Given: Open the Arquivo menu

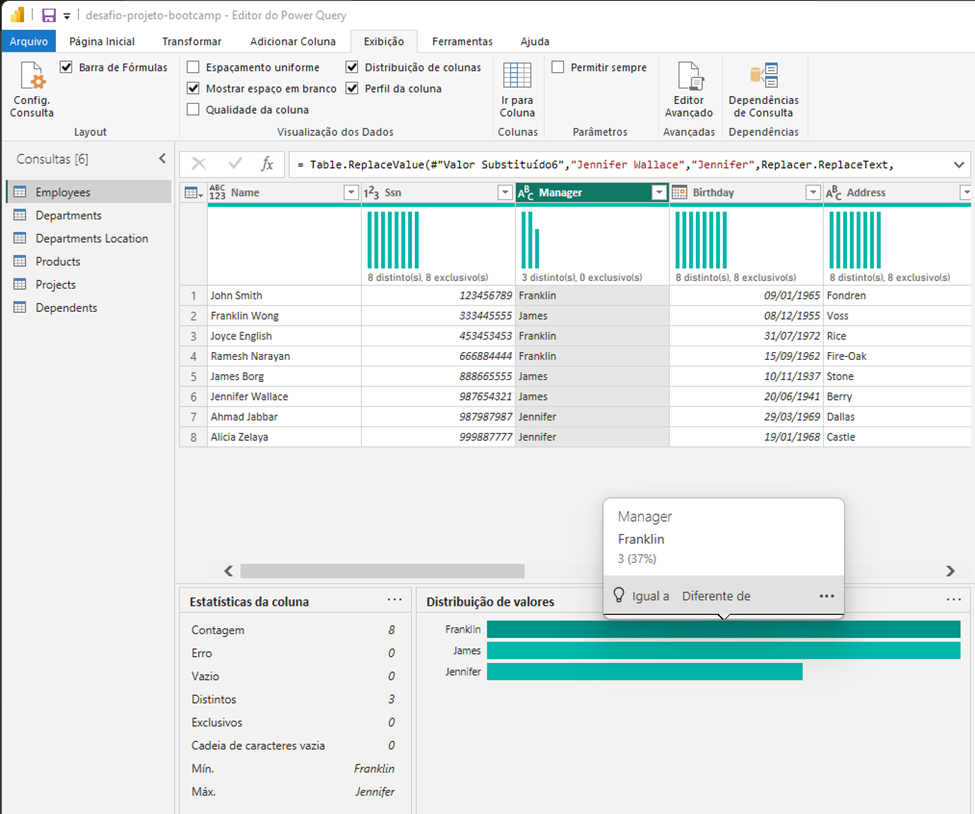Looking at the screenshot, I should [x=30, y=41].
